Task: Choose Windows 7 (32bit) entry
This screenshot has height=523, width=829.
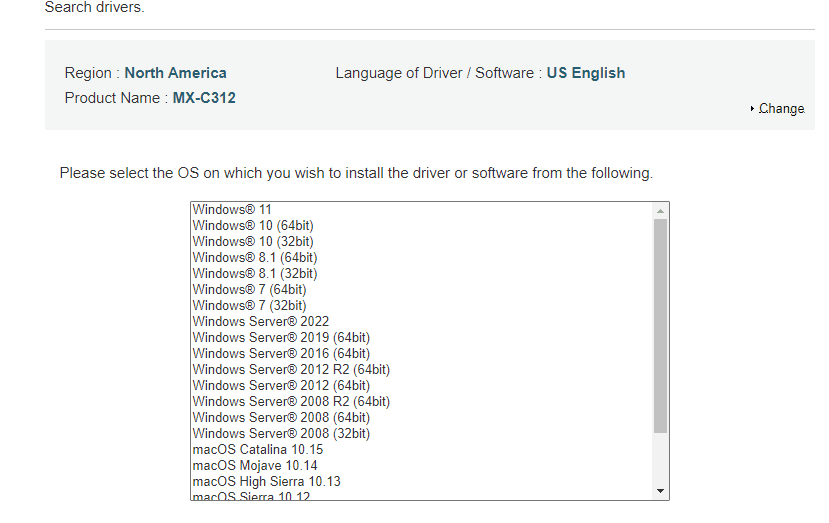Action: tap(249, 306)
